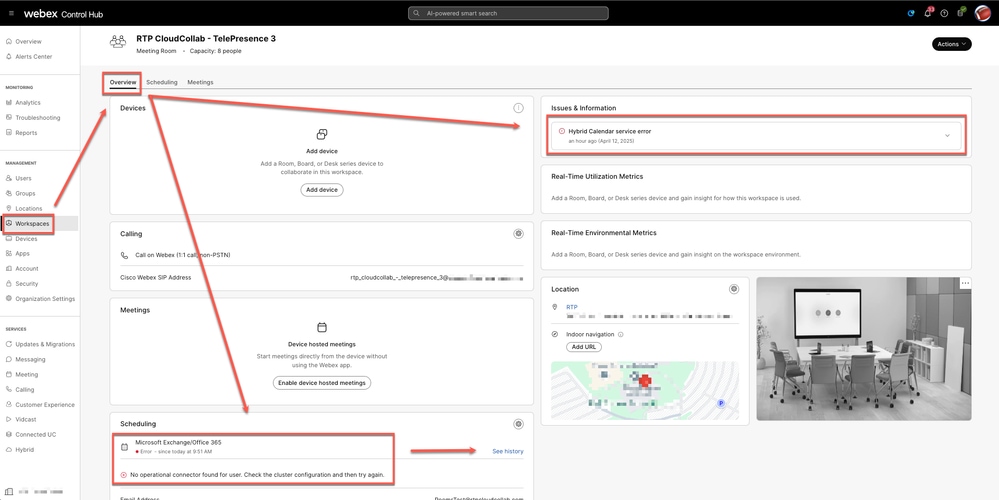
Task: Click the Add URL button
Action: [x=584, y=347]
